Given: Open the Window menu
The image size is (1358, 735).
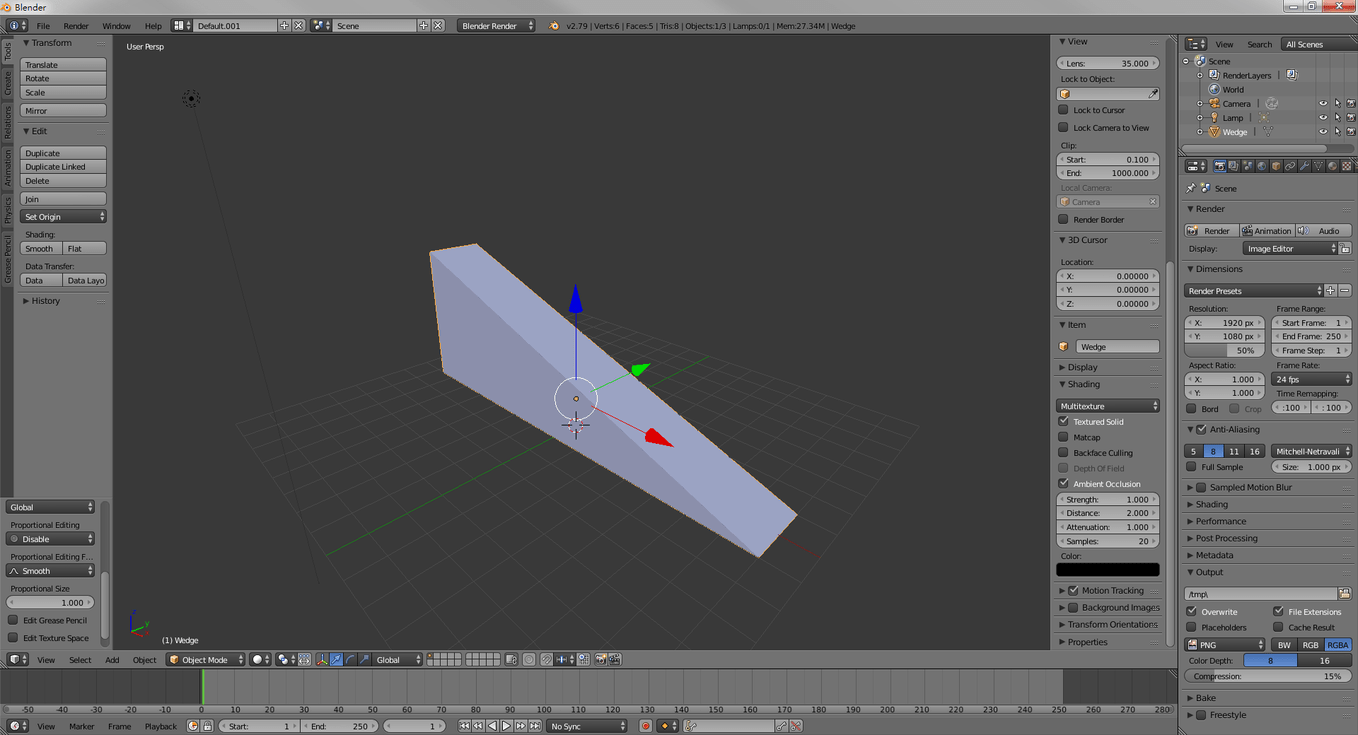Looking at the screenshot, I should coord(116,26).
